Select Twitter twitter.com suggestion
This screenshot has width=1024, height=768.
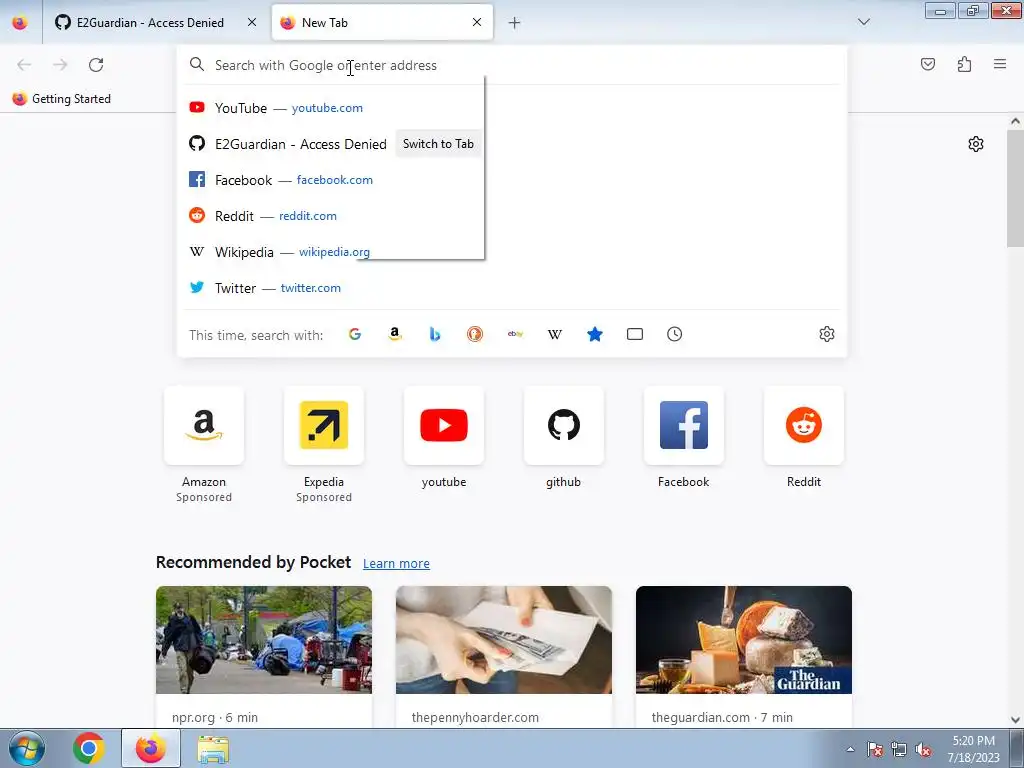coord(512,287)
